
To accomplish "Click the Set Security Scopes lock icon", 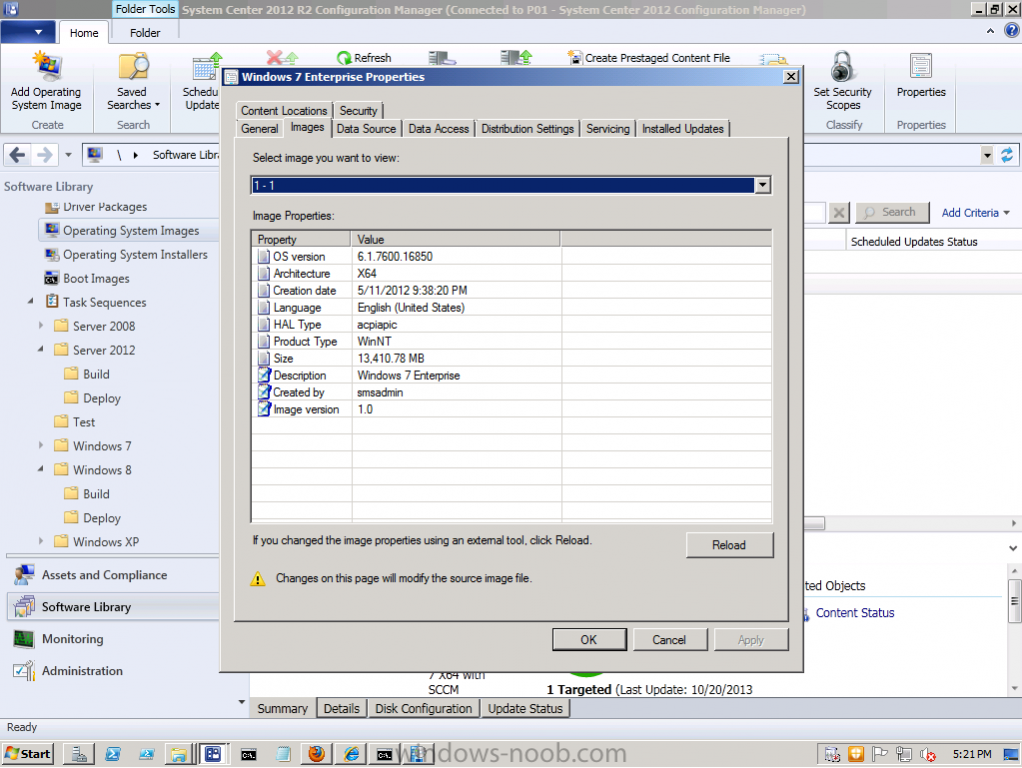I will pos(843,67).
